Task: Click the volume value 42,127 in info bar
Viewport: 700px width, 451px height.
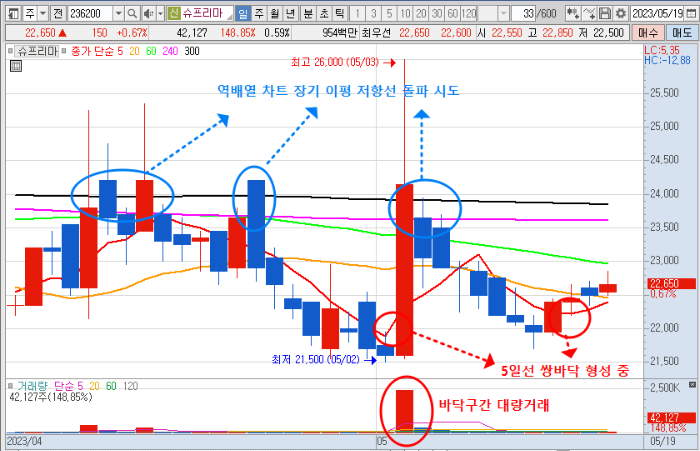Action: 192,33
